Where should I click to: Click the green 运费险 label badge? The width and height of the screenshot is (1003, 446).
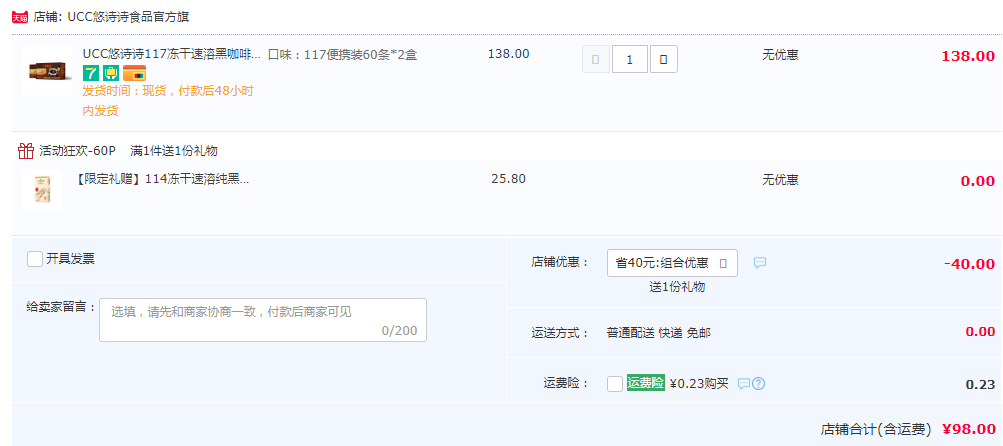point(645,383)
